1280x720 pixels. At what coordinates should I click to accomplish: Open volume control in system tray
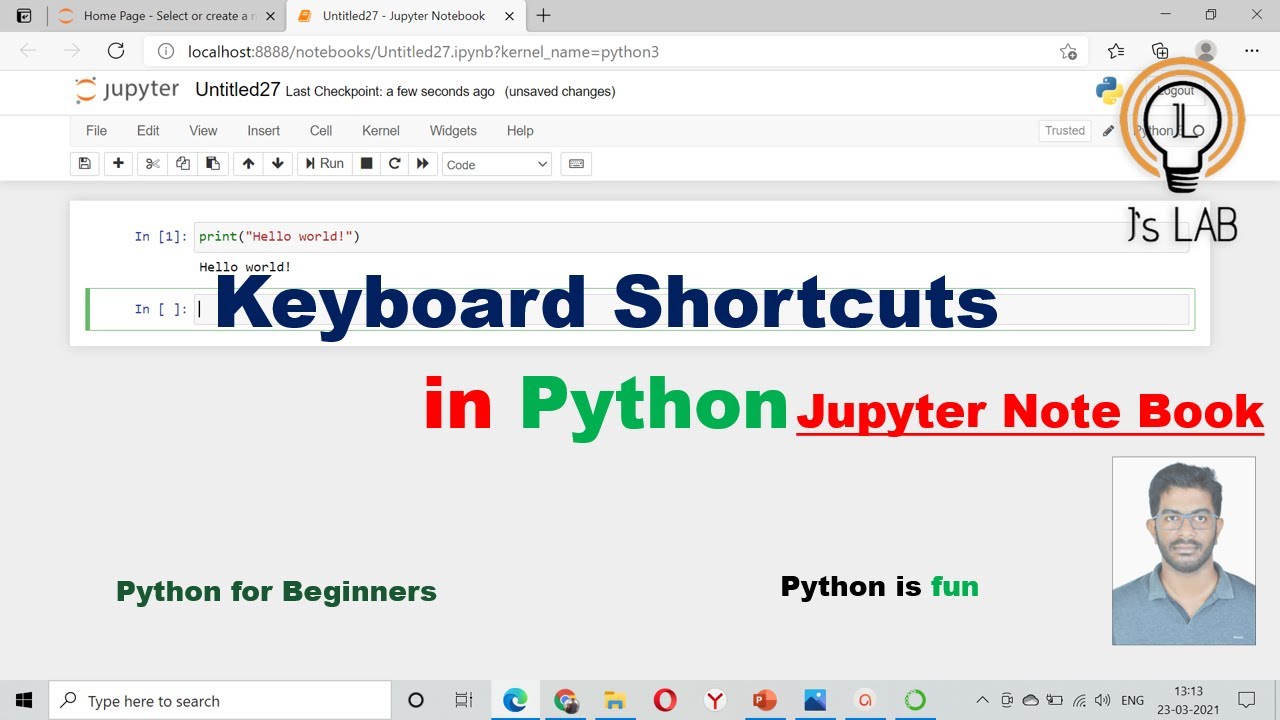[x=1103, y=700]
